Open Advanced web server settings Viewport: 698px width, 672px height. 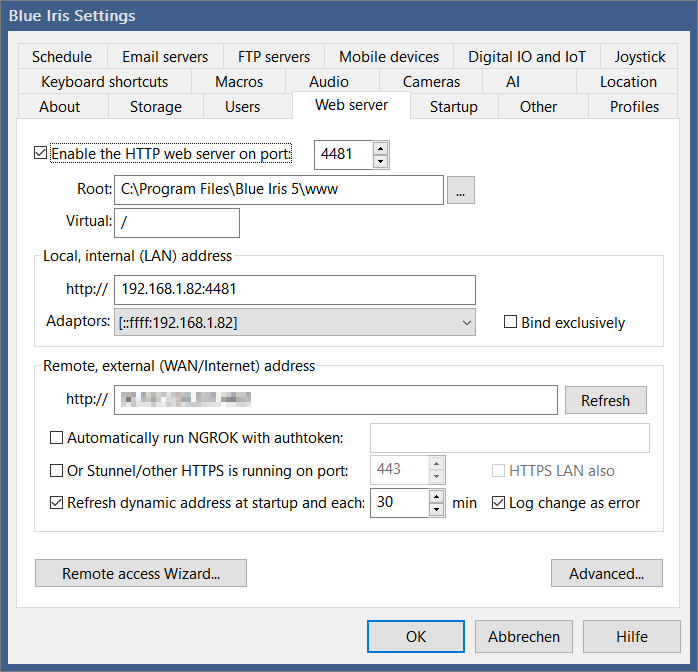coord(606,573)
